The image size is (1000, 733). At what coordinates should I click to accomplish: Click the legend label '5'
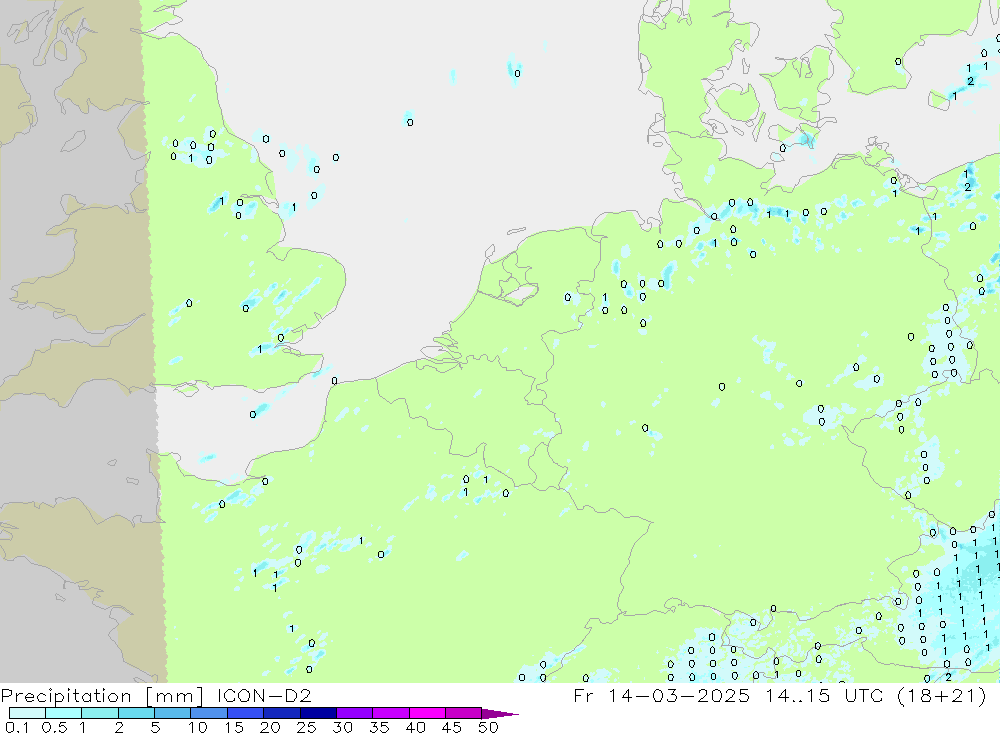click(x=155, y=727)
